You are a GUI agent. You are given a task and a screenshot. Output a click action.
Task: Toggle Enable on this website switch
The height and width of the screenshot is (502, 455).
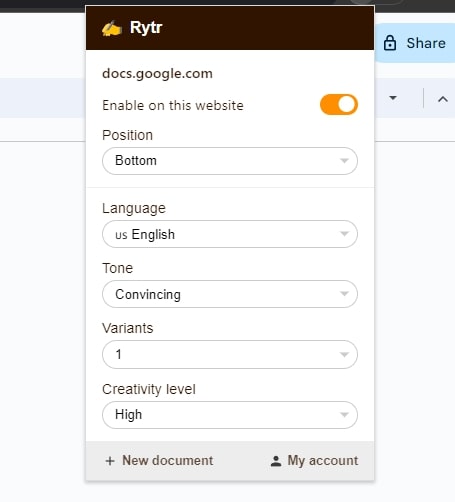coord(339,105)
